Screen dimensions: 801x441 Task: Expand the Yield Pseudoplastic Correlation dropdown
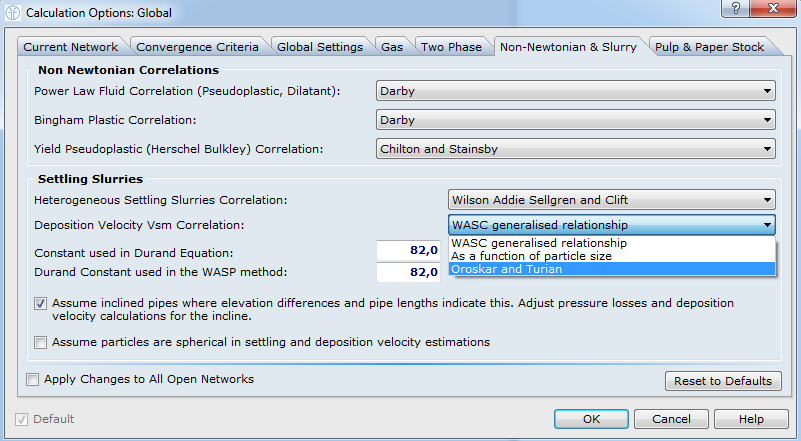tap(577, 149)
